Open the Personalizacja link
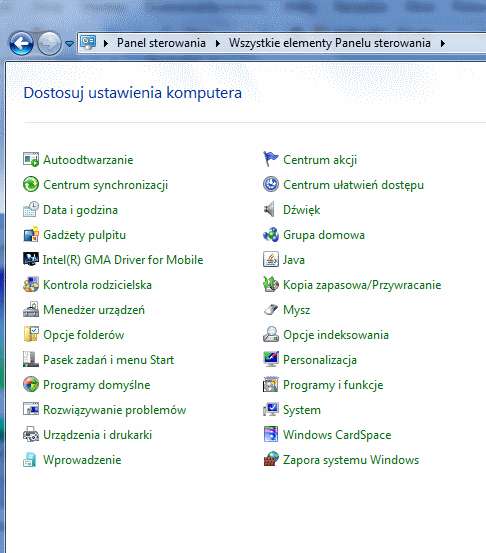This screenshot has width=486, height=553. [x=320, y=360]
